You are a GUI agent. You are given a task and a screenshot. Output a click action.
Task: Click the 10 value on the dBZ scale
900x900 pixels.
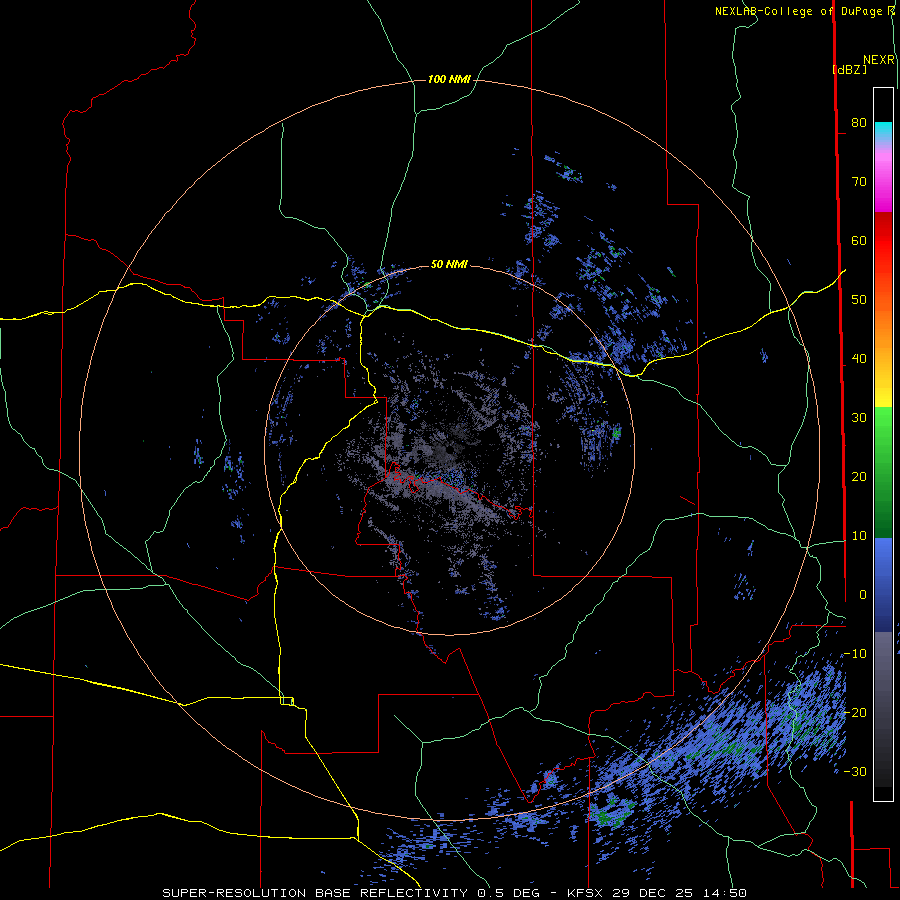pyautogui.click(x=859, y=536)
